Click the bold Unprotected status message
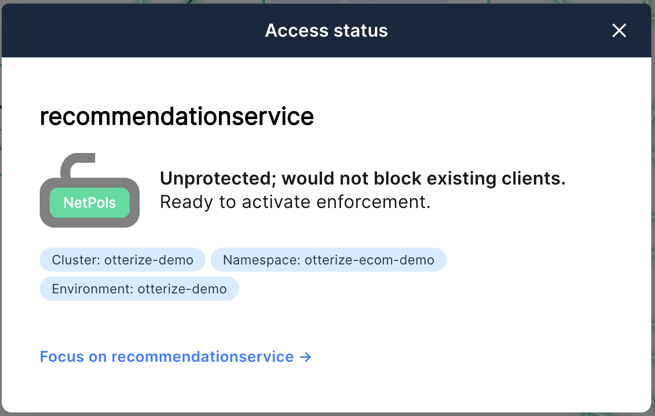655x416 pixels. pyautogui.click(x=363, y=178)
